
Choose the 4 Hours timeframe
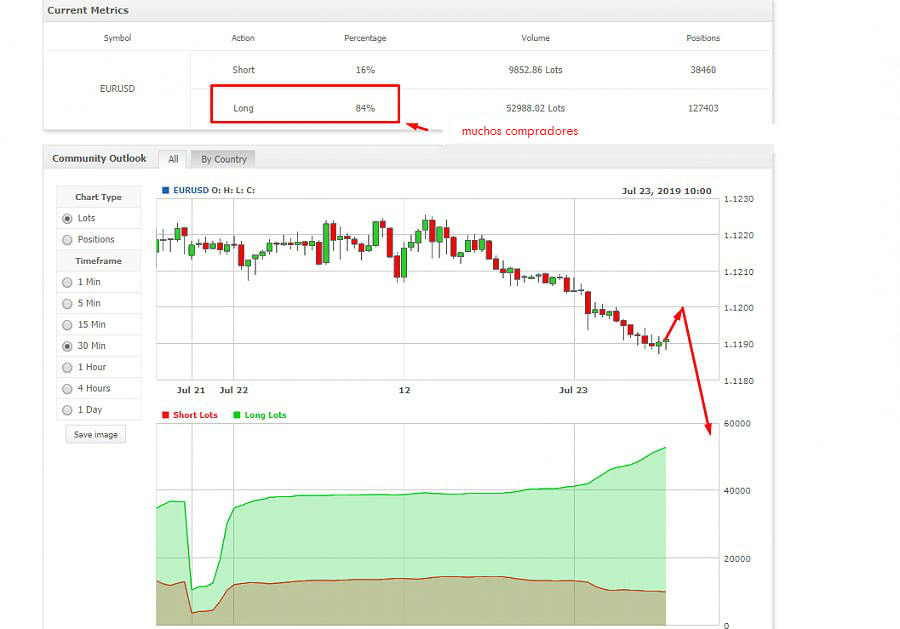click(67, 389)
